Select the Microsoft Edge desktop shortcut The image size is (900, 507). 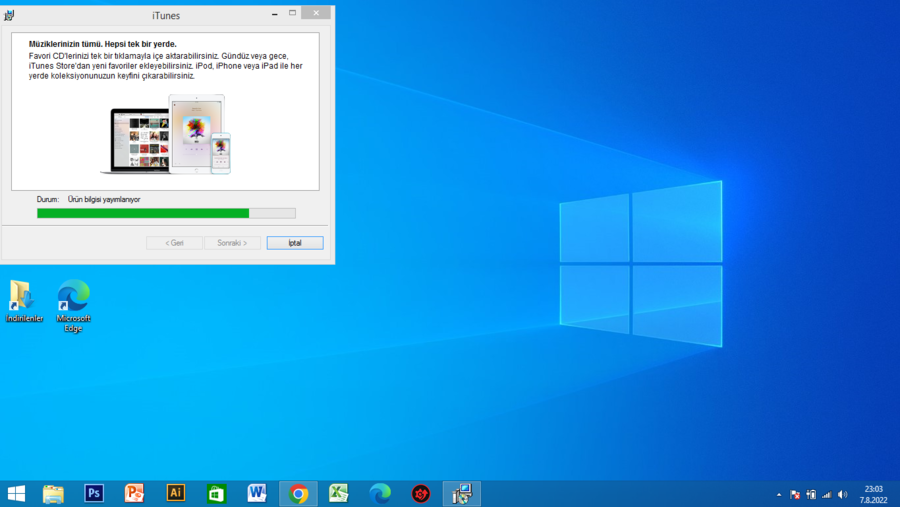tap(73, 300)
